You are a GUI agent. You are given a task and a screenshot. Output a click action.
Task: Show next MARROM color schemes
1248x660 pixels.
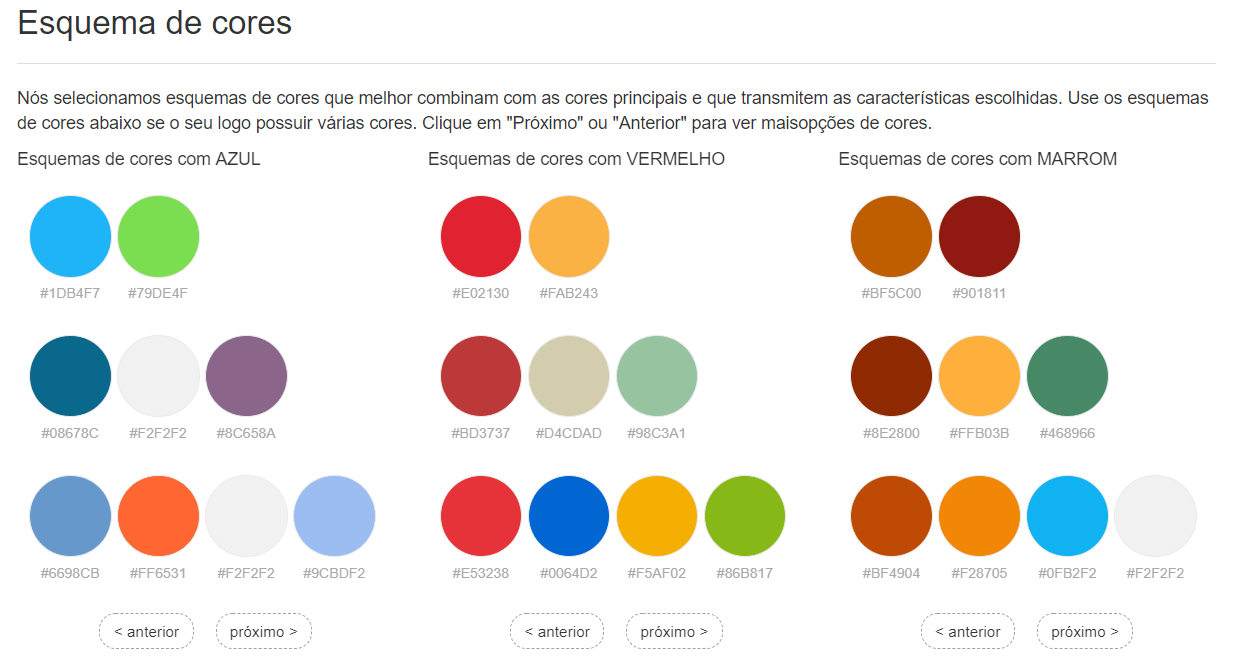(1085, 631)
